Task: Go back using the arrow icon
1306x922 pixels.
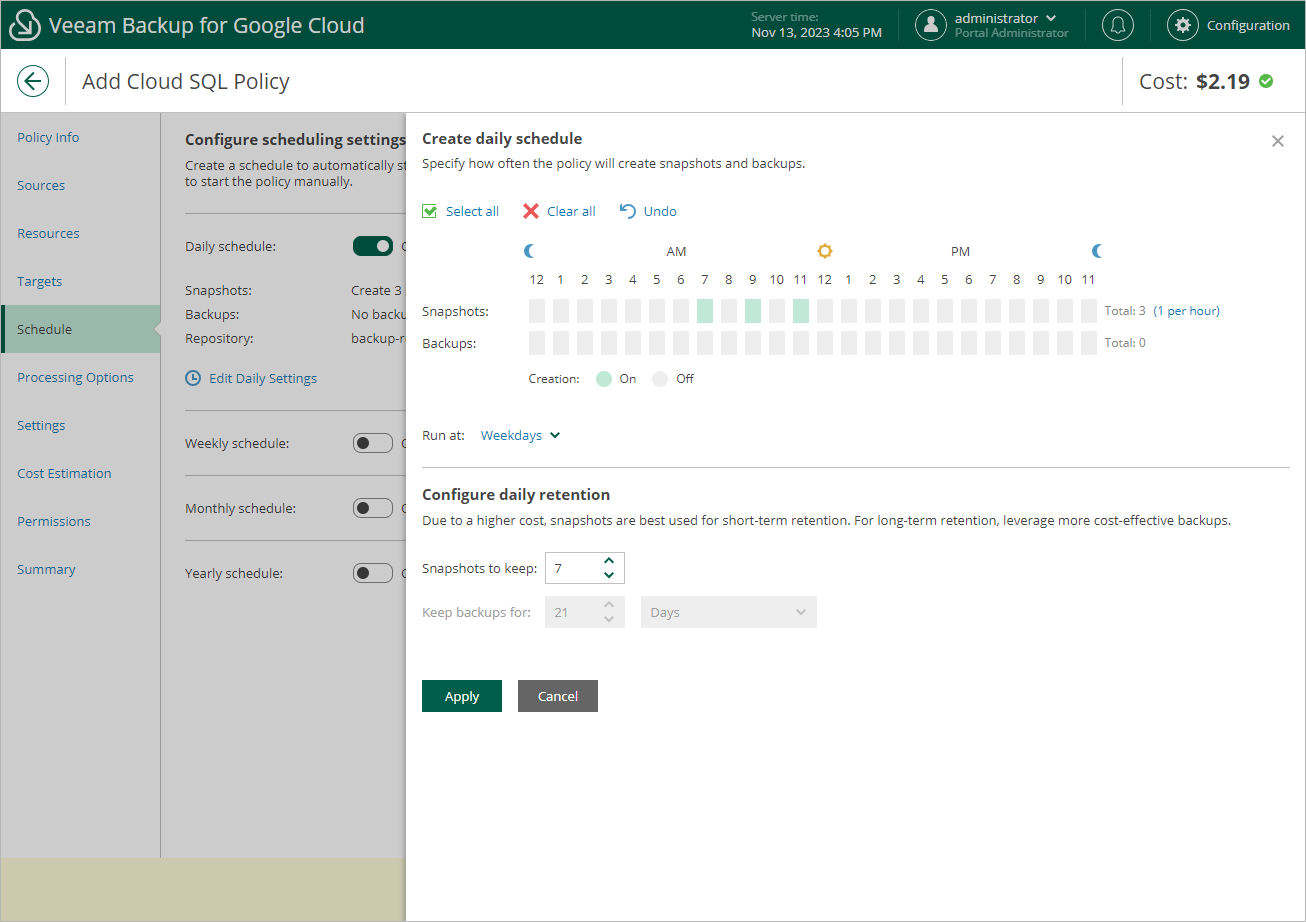Action: point(33,81)
